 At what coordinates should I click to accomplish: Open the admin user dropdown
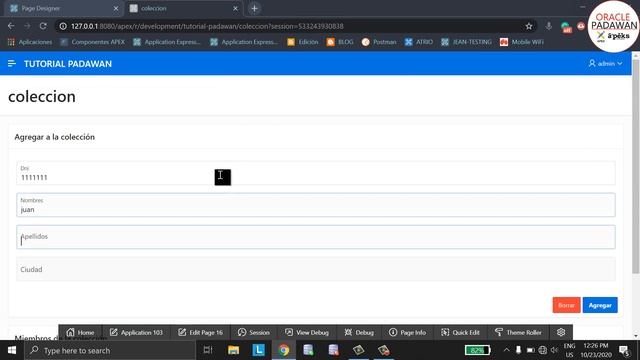[x=605, y=64]
